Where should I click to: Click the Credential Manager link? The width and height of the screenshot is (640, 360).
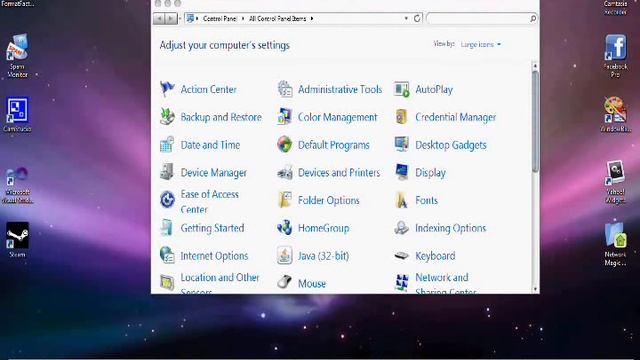point(456,117)
